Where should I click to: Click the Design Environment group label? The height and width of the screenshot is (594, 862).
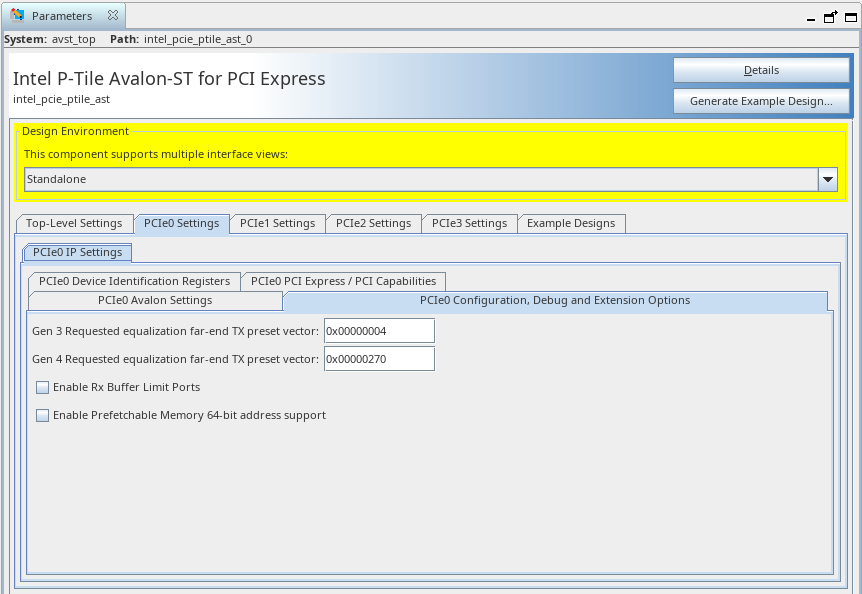tap(75, 131)
